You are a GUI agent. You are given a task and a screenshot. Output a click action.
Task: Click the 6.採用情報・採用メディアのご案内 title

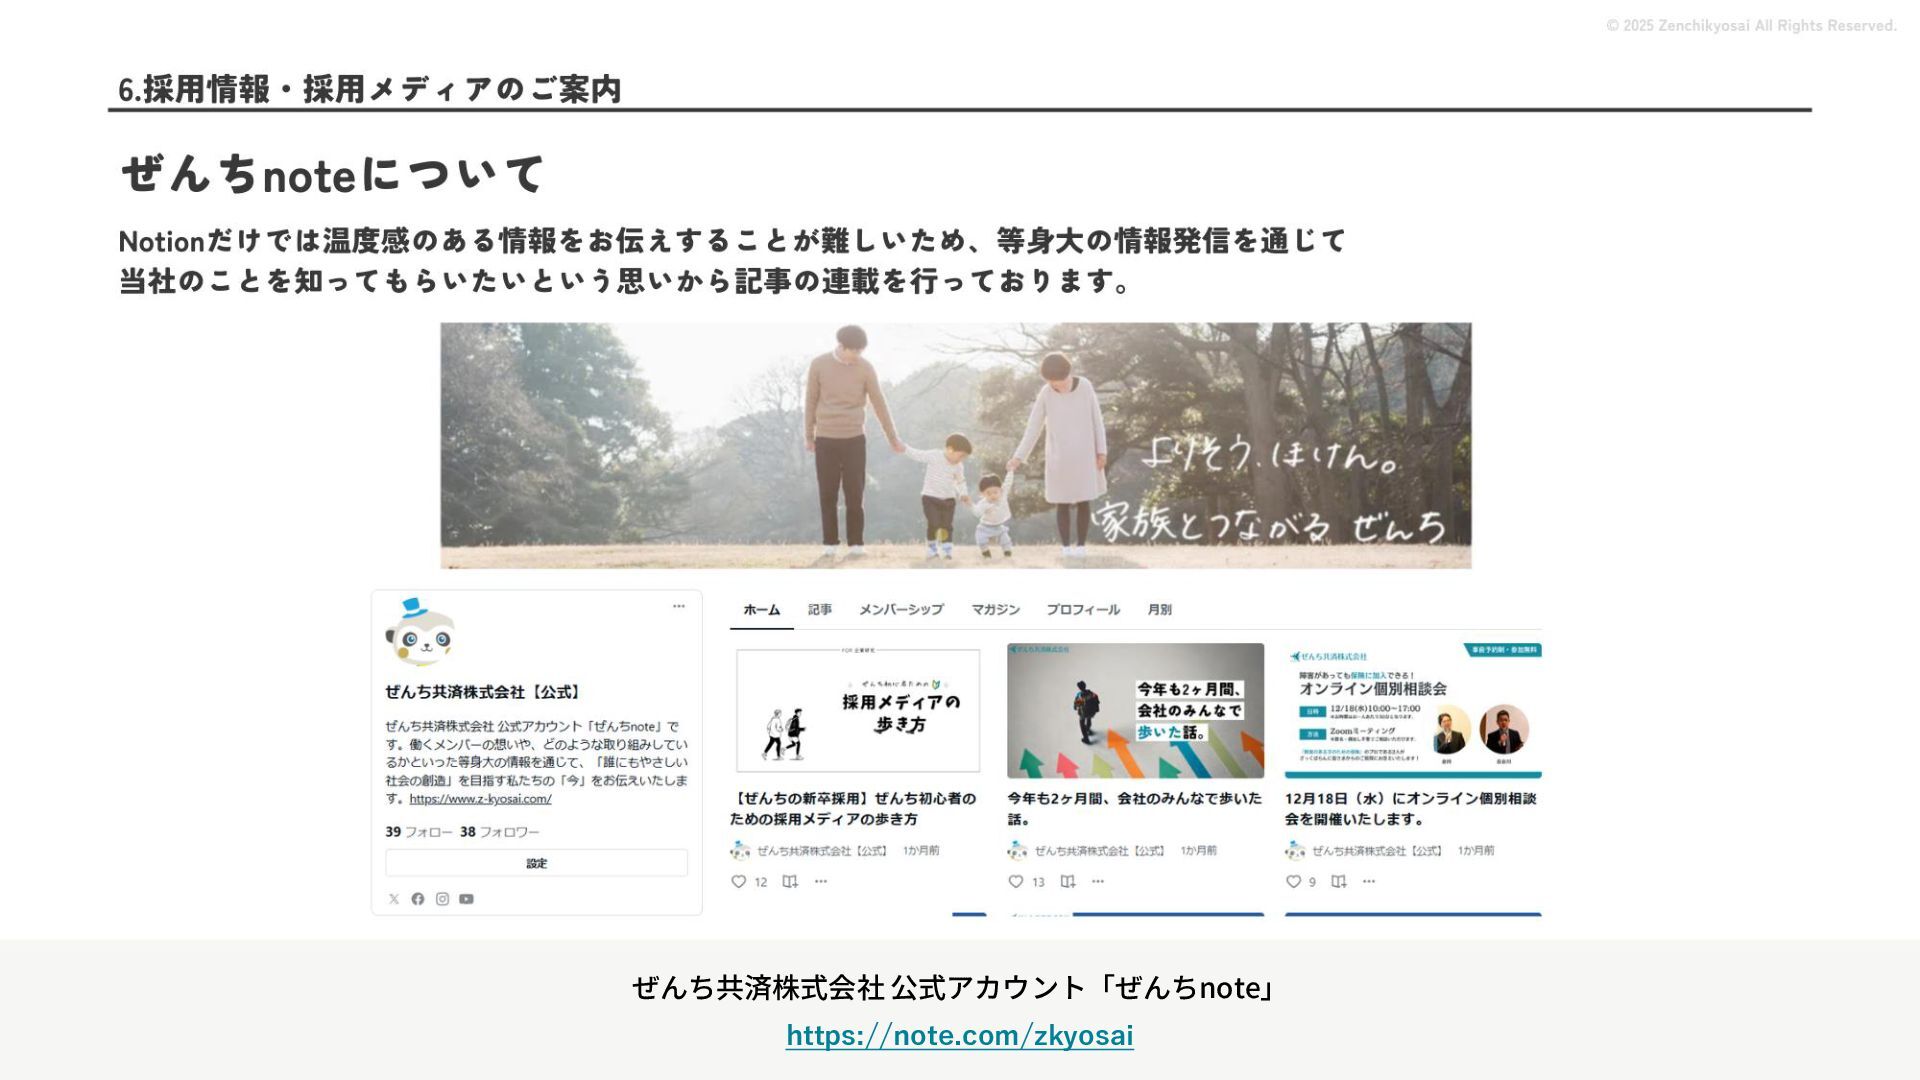[369, 89]
